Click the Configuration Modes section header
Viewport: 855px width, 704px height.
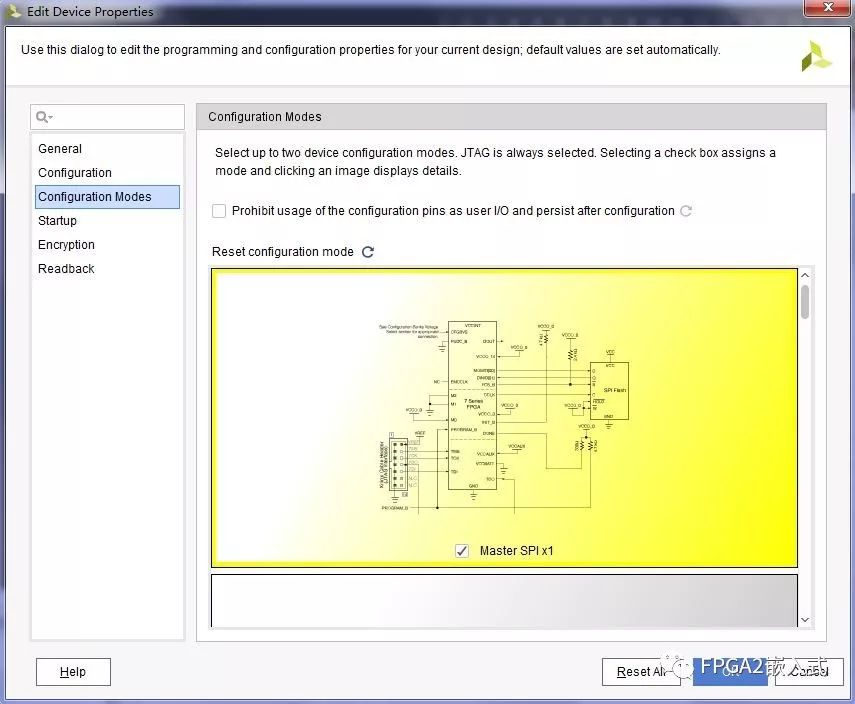511,117
